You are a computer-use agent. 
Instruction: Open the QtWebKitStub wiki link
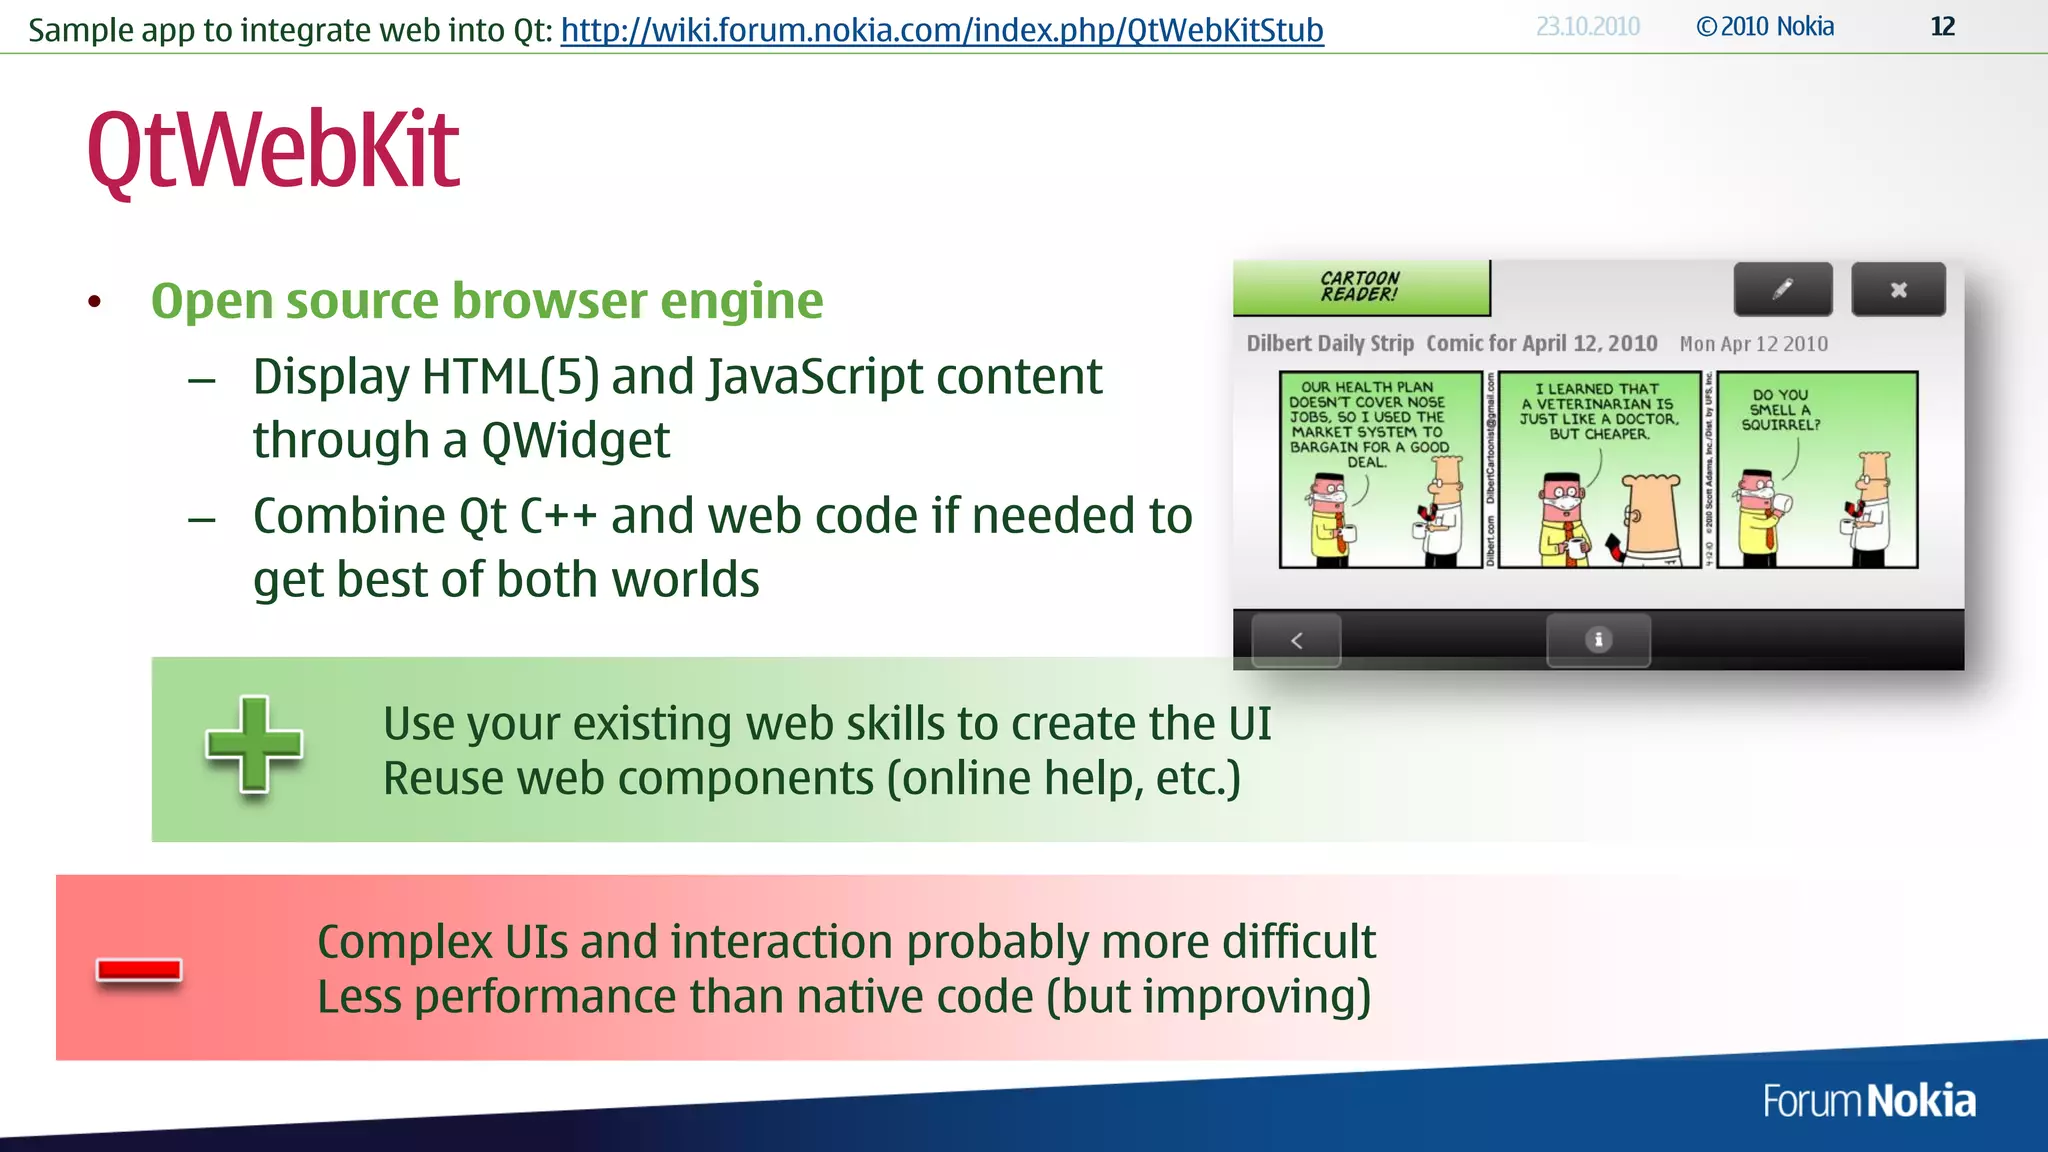[x=941, y=30]
